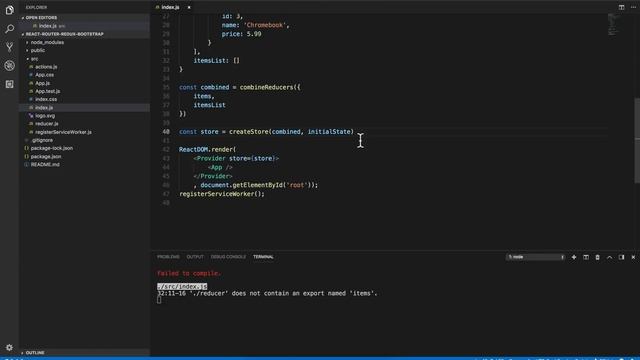
Task: Click the itemsList: [] line in code
Action: pyautogui.click(x=216, y=60)
